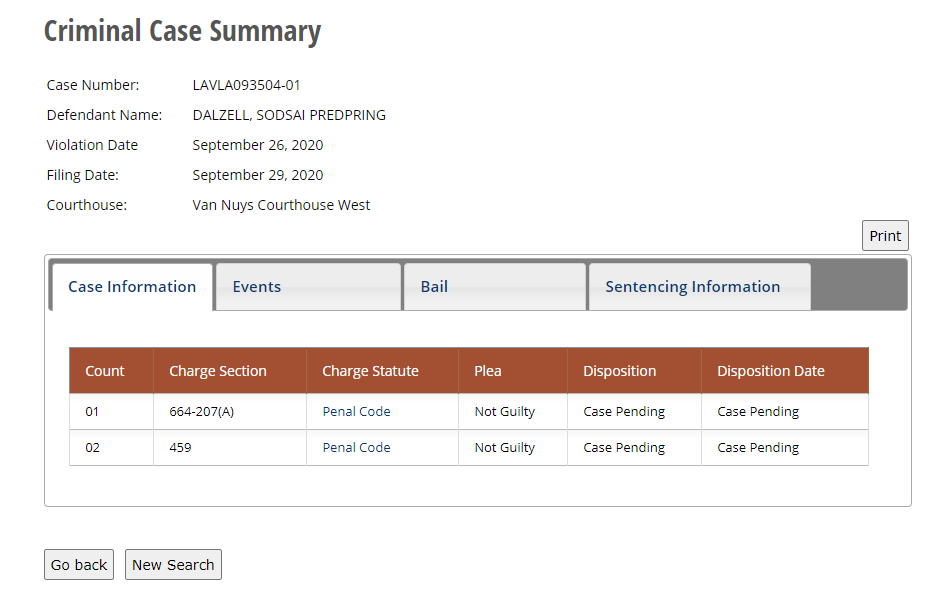Click the Count column header
This screenshot has height=595, width=948.
pyautogui.click(x=105, y=371)
